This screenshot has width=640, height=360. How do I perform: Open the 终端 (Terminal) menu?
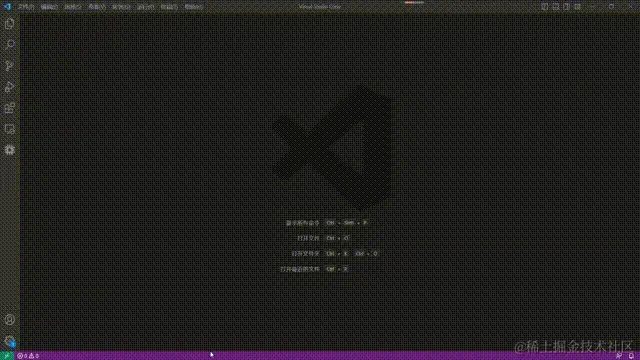pyautogui.click(x=169, y=7)
